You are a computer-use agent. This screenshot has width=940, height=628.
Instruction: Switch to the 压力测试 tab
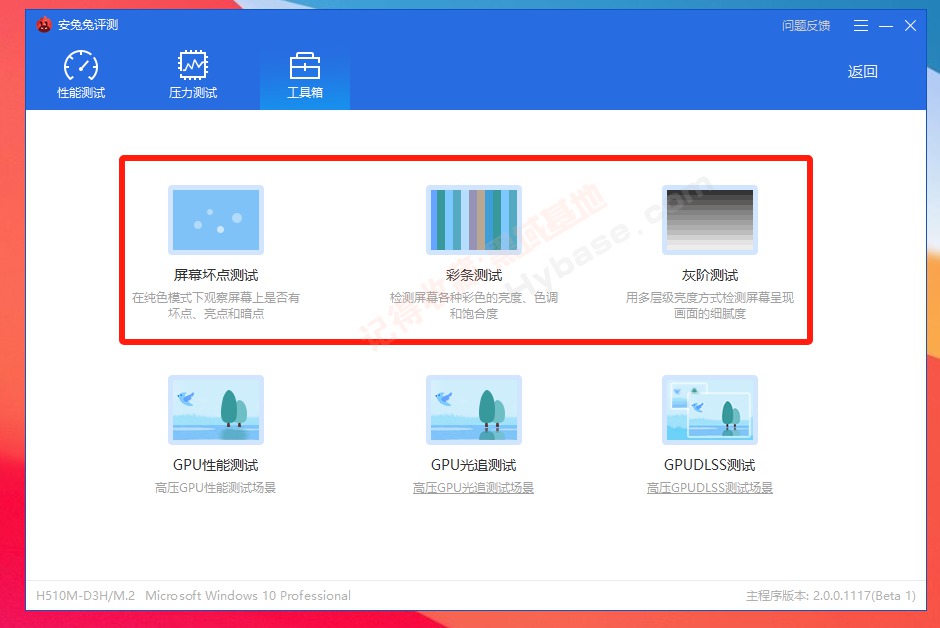192,75
